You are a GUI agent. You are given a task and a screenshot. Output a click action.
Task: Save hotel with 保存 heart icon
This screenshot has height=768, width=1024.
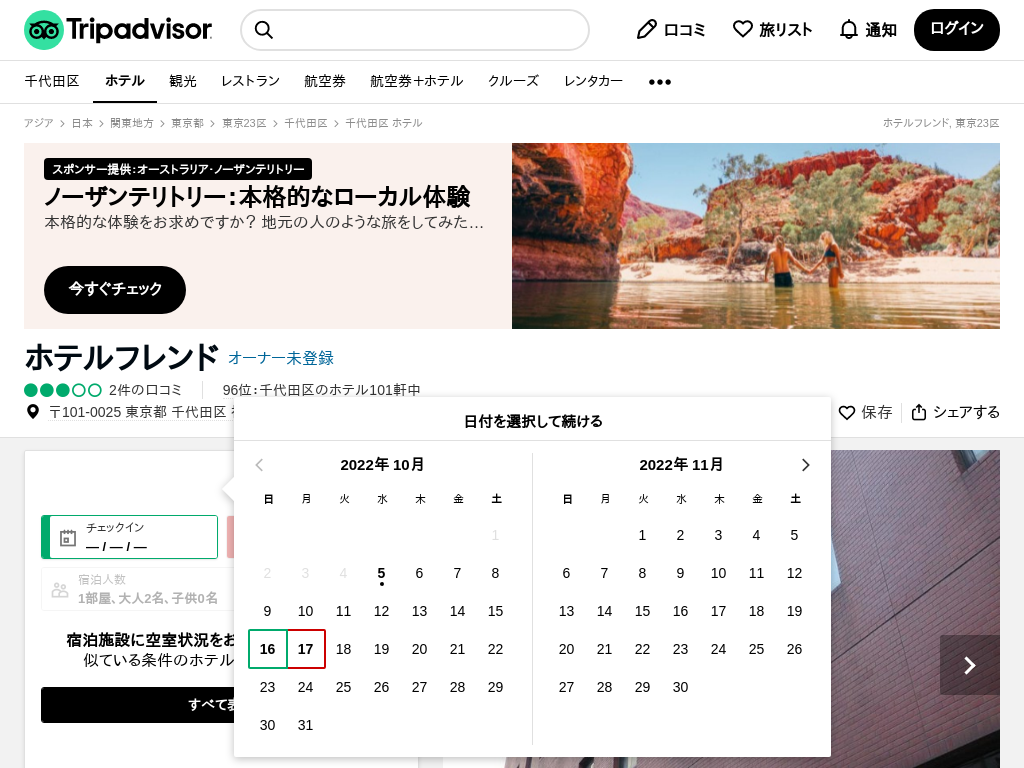[x=847, y=412]
